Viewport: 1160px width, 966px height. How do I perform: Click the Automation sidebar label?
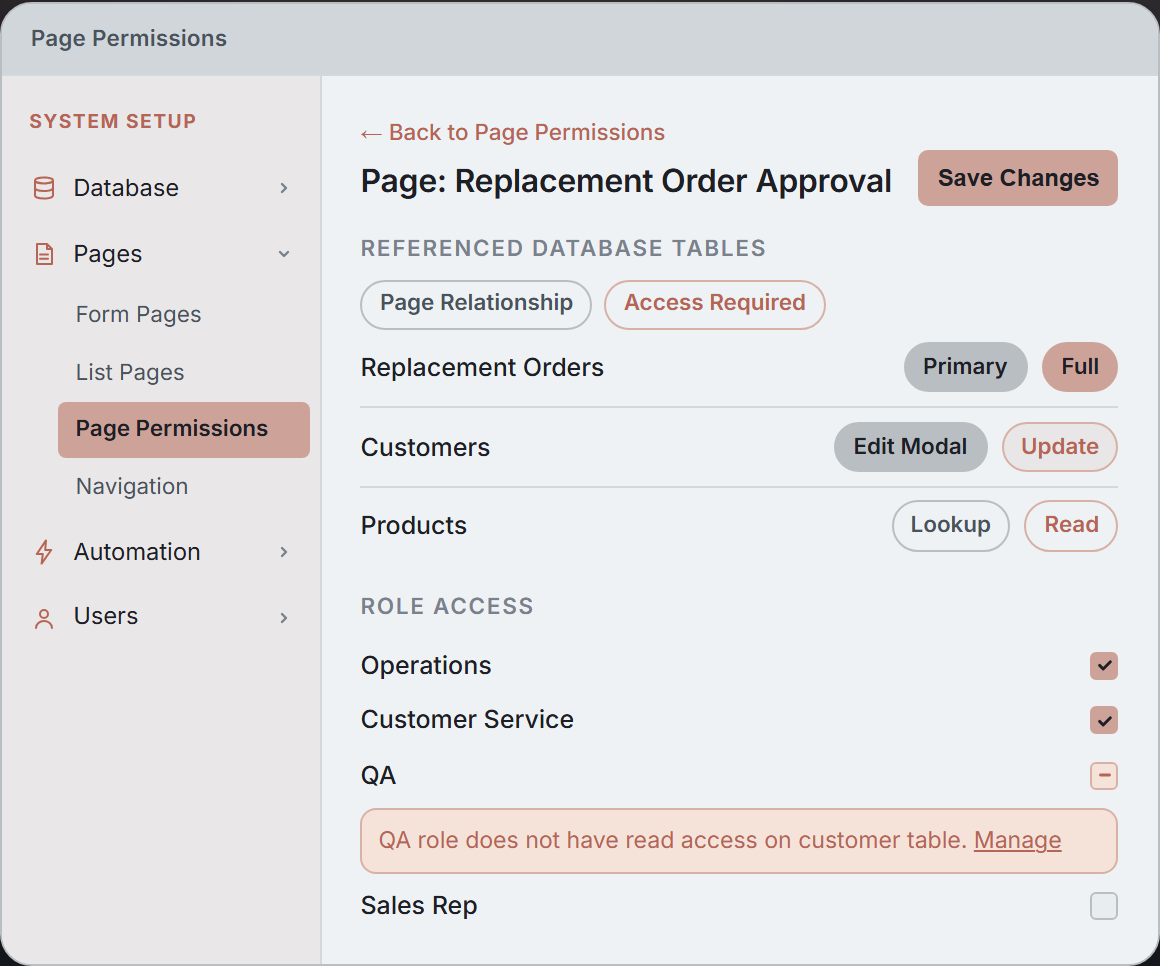(x=137, y=552)
